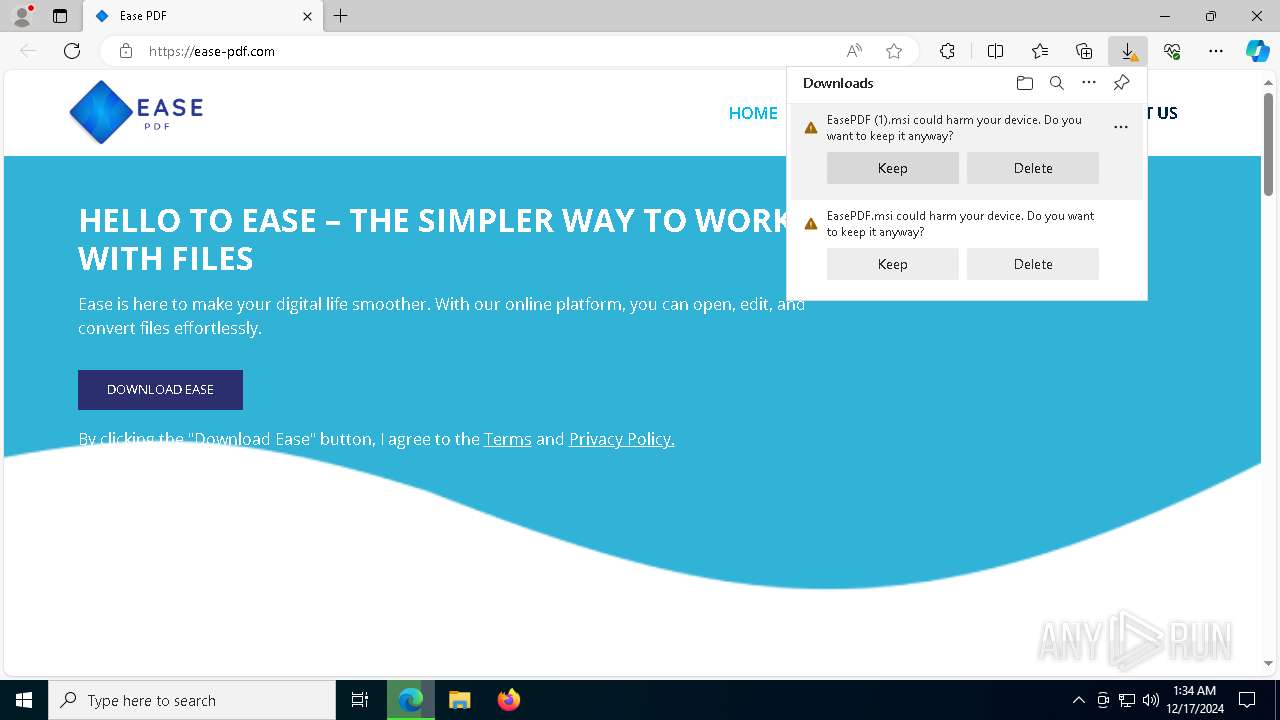
Task: Click the Edge profile icon
Action: pyautogui.click(x=22, y=16)
